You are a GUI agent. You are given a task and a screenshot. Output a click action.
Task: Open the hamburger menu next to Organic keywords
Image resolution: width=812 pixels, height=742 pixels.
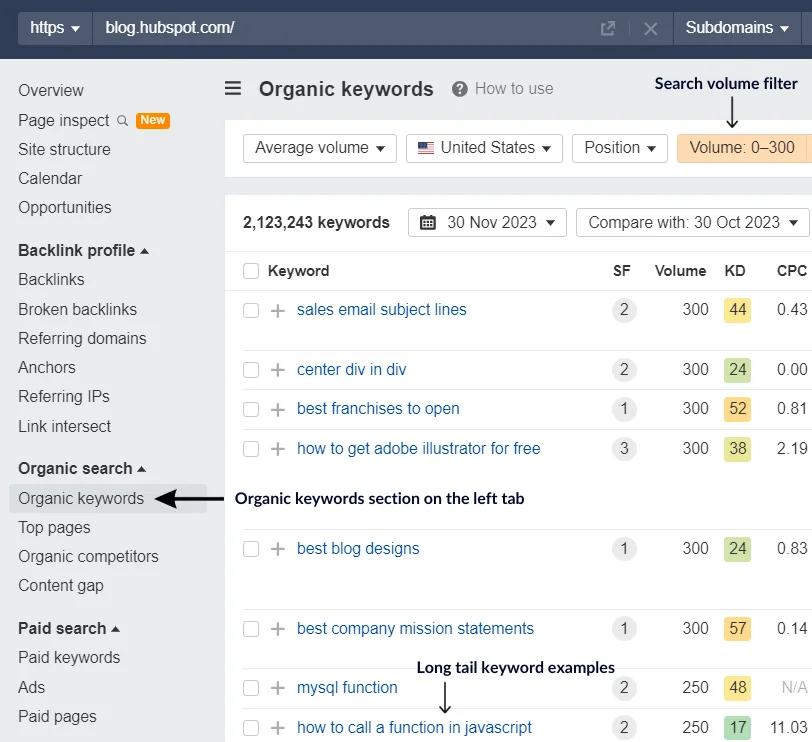232,89
